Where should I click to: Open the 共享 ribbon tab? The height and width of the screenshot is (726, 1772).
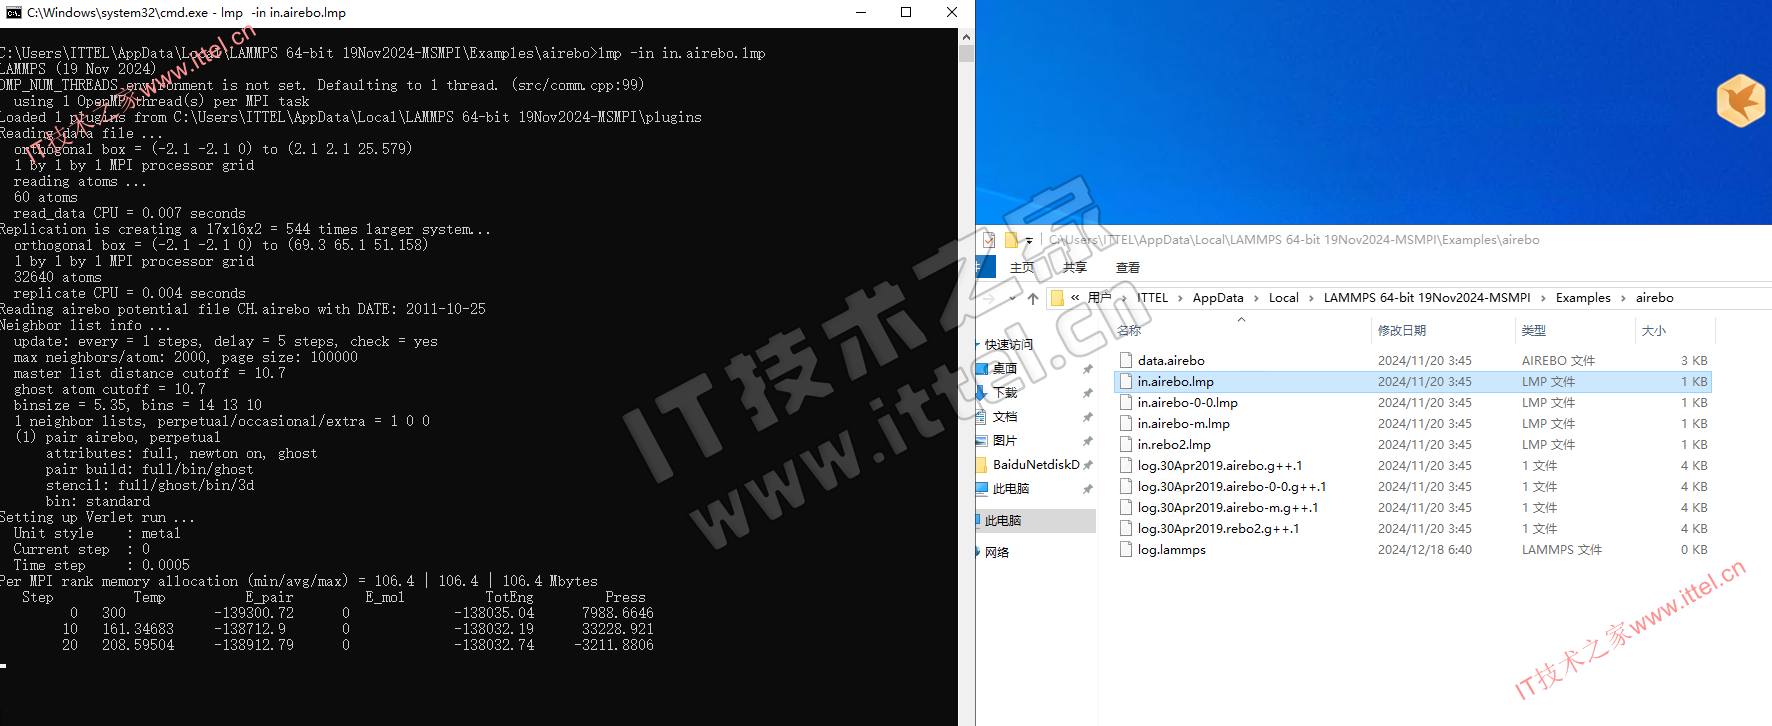[1075, 267]
